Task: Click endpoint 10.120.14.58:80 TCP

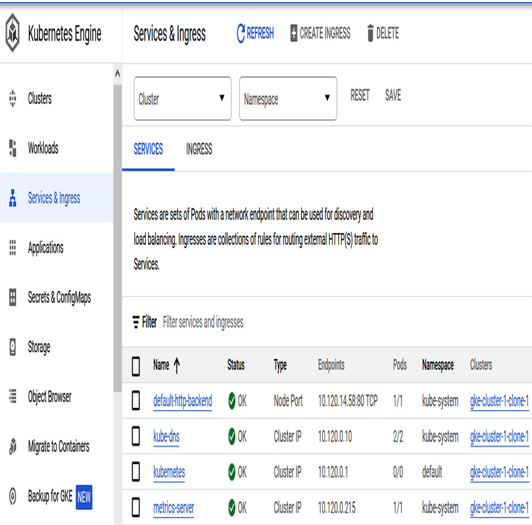Action: click(x=348, y=401)
